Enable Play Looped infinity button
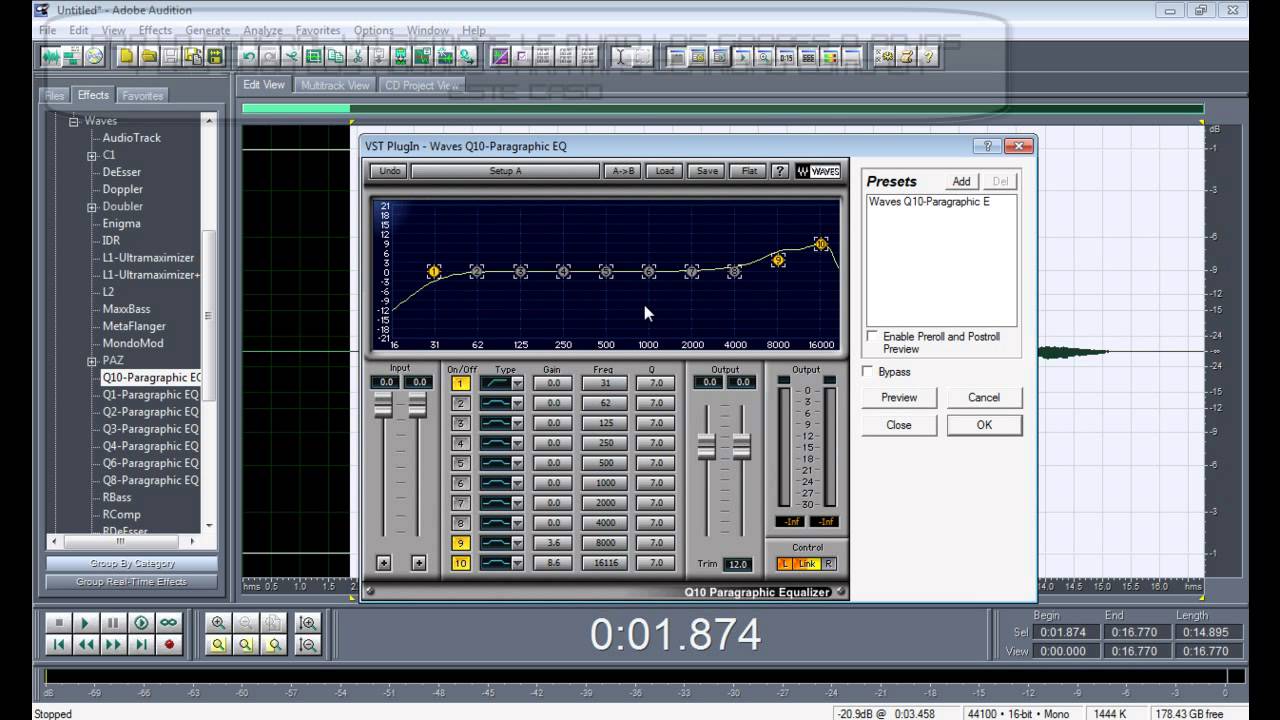 tap(168, 622)
